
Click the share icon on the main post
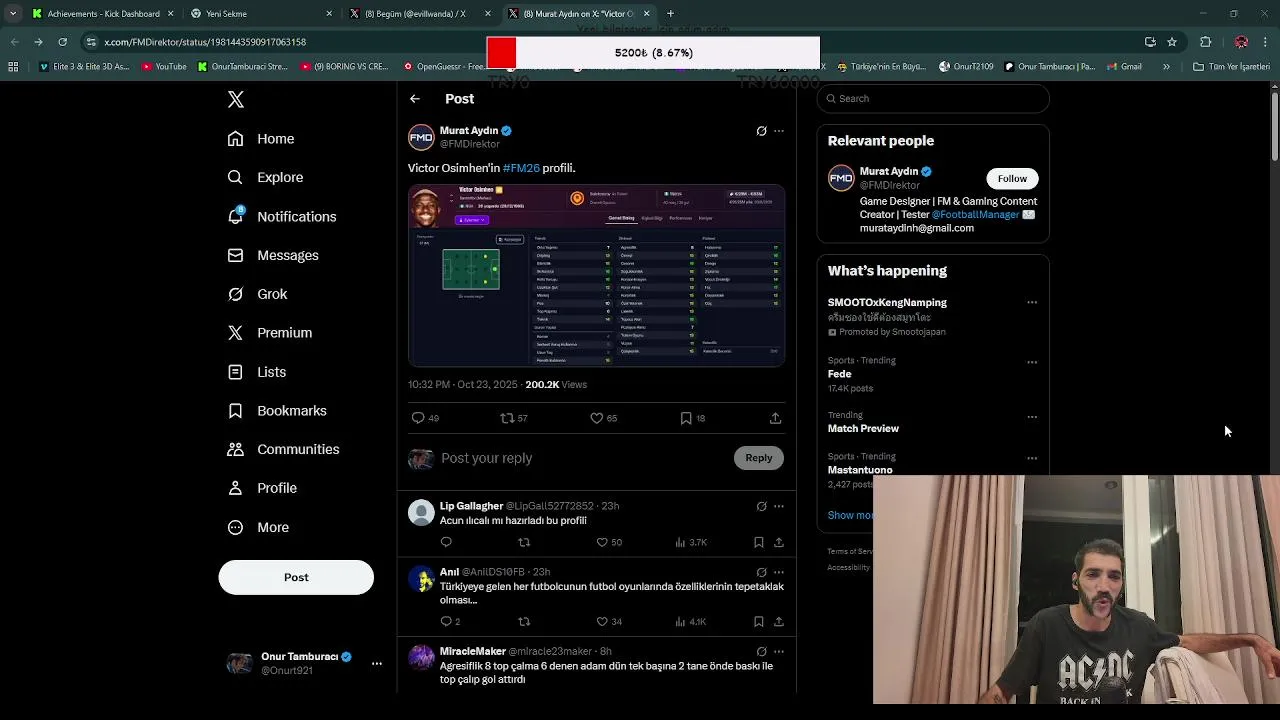(775, 418)
